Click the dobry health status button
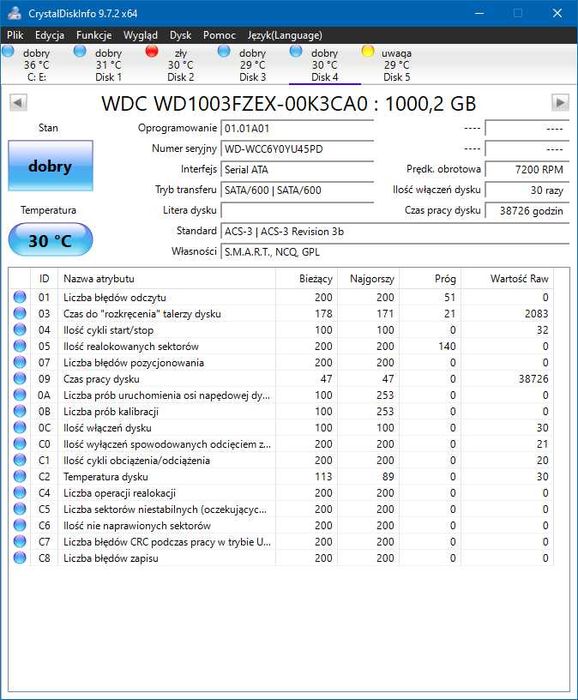The height and width of the screenshot is (700, 578). (x=50, y=166)
